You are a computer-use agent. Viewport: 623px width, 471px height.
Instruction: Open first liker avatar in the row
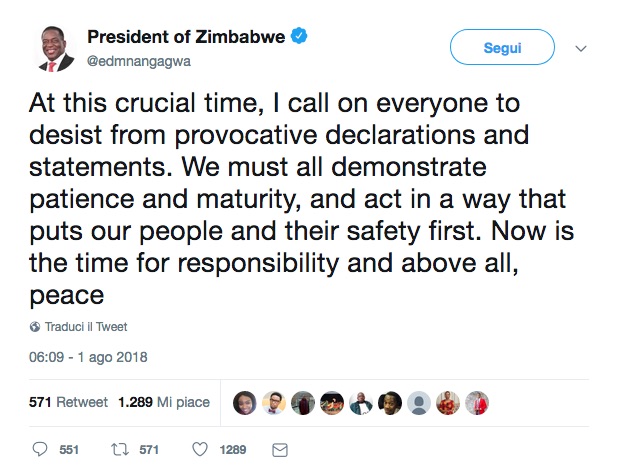[x=245, y=402]
